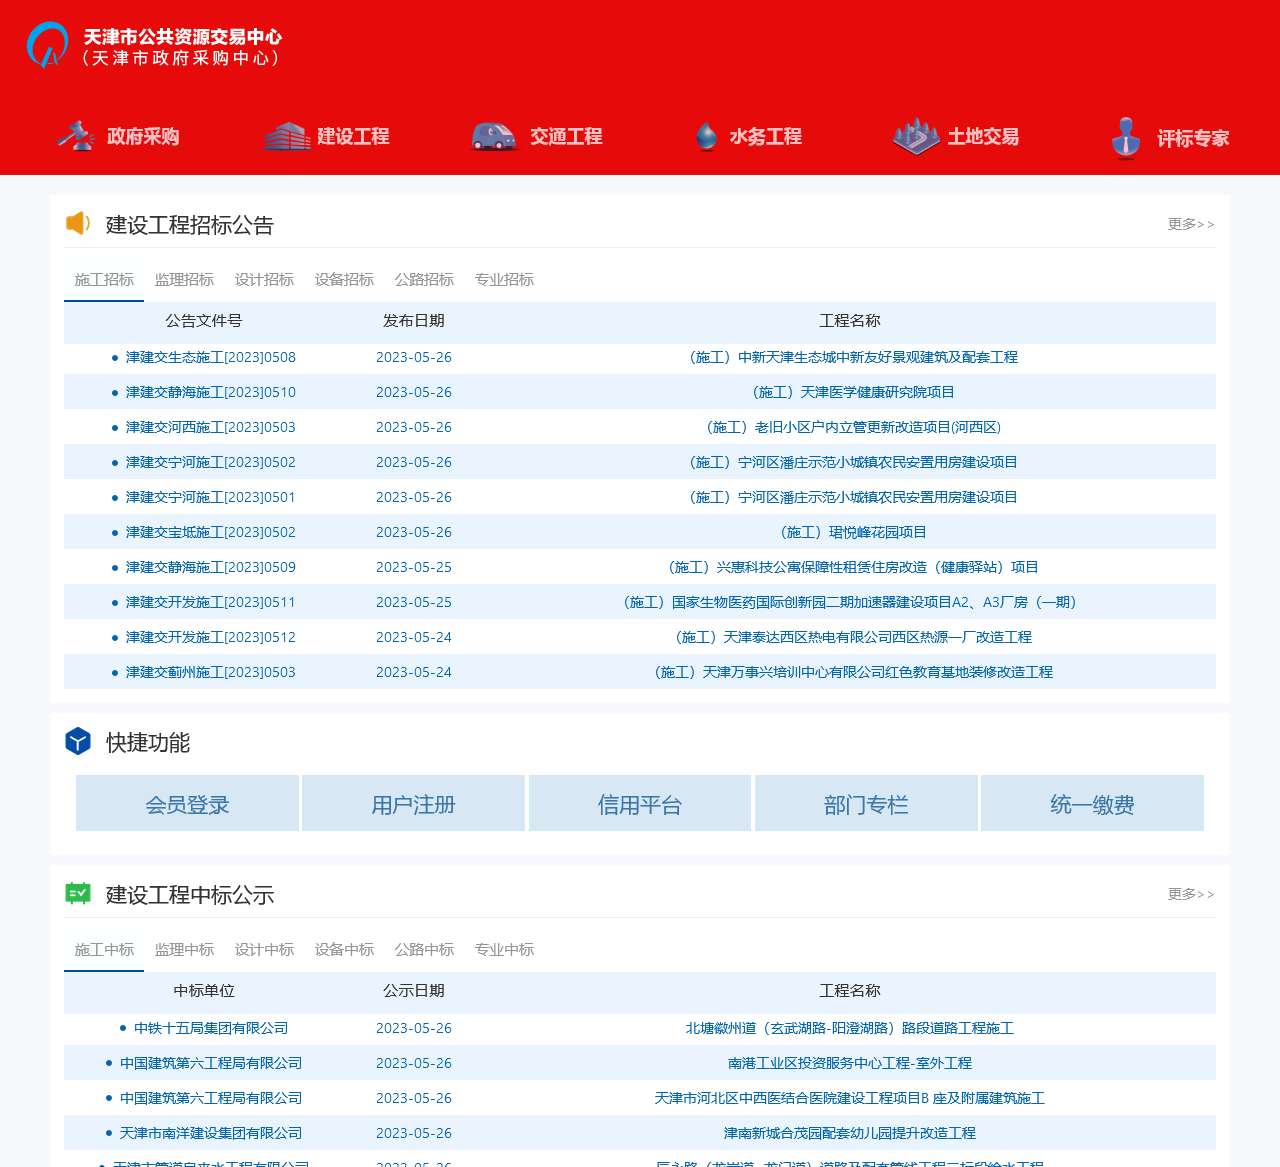Click the blue cube icon next to 快捷功能
The image size is (1280, 1167).
(77, 743)
